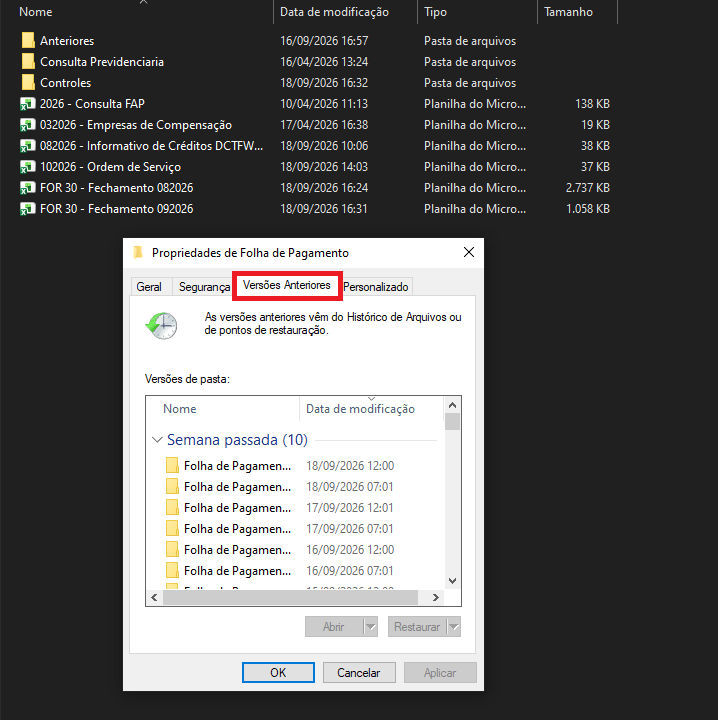Click folder icon of version dated 18/09/2026 12:00
The width and height of the screenshot is (718, 720).
click(172, 465)
